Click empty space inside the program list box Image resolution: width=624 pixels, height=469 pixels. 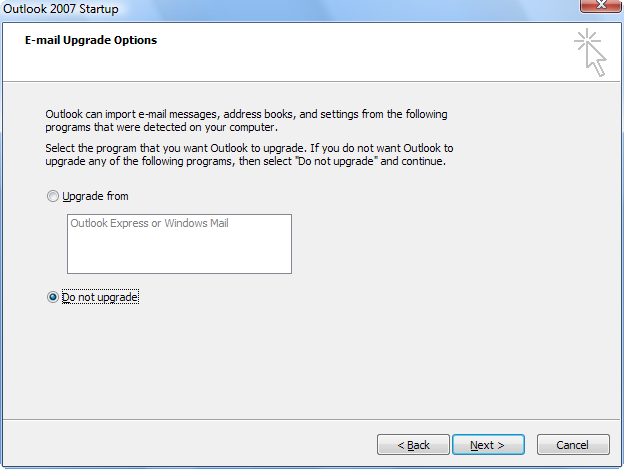tap(179, 253)
